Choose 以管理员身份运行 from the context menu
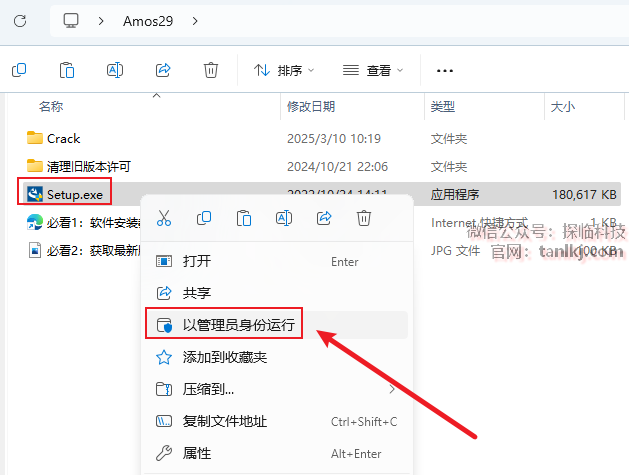This screenshot has height=475, width=629. point(277,325)
